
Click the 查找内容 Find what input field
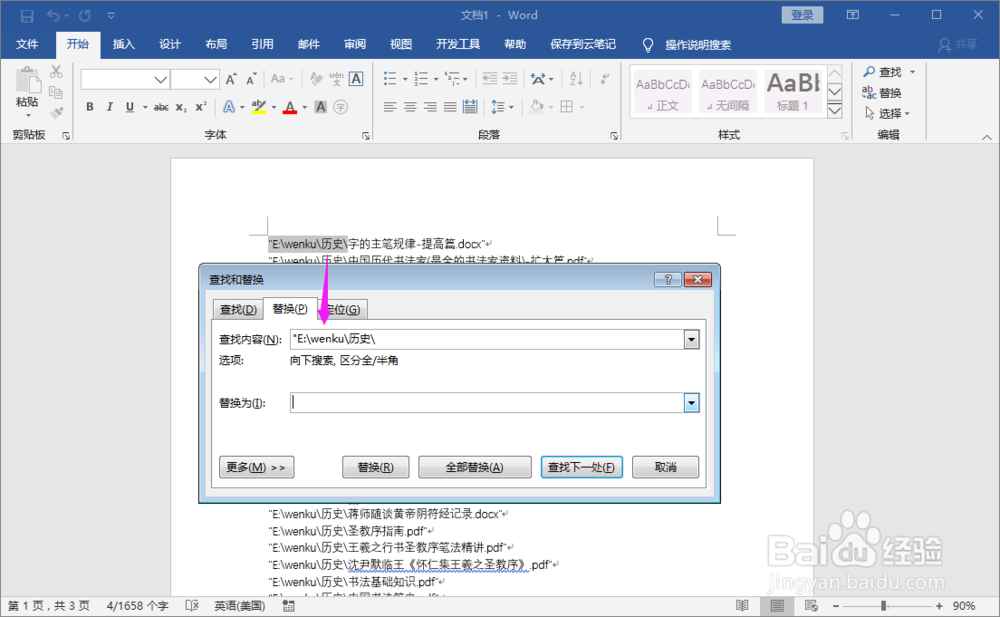point(487,339)
